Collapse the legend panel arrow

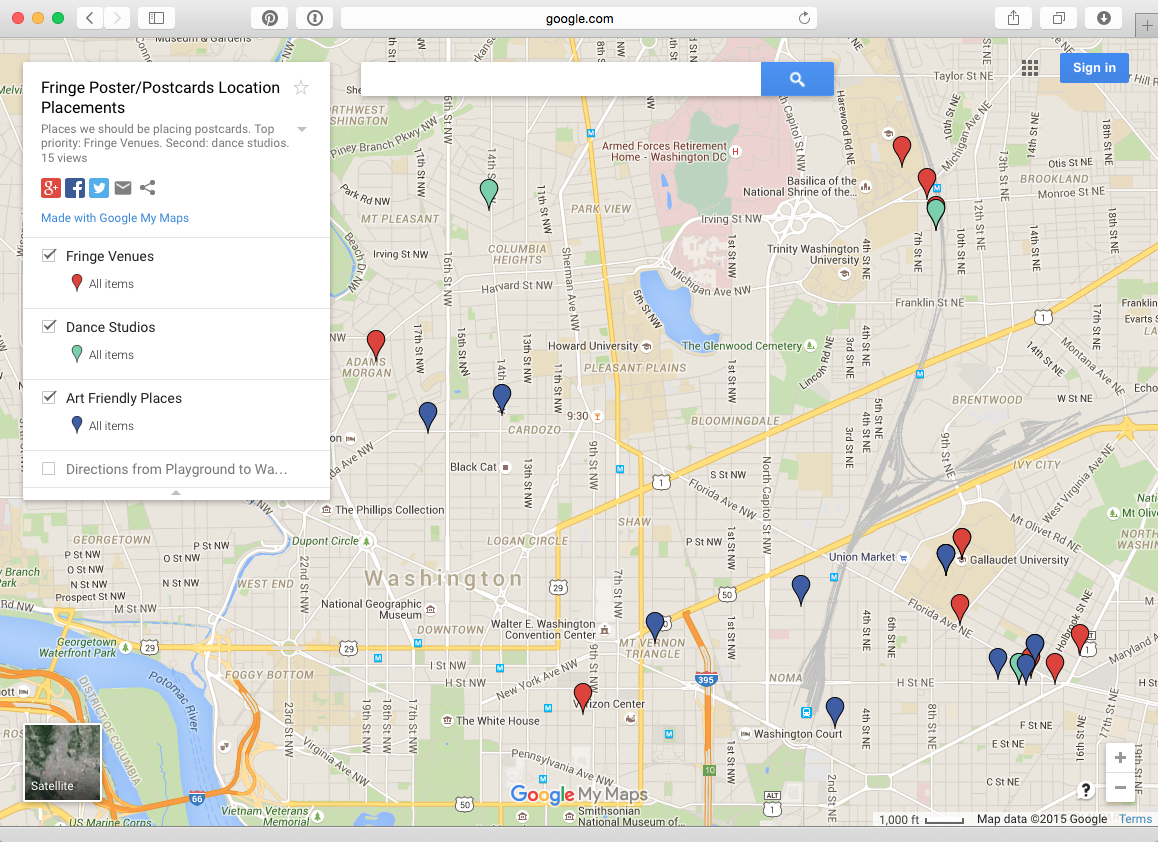tap(176, 492)
